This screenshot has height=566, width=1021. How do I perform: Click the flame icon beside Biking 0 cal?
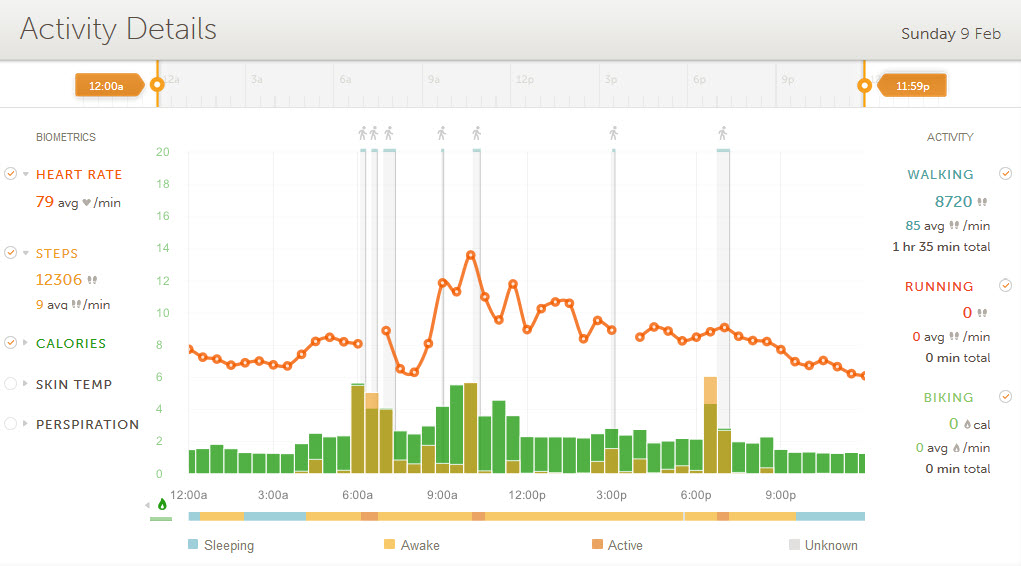pyautogui.click(x=967, y=425)
